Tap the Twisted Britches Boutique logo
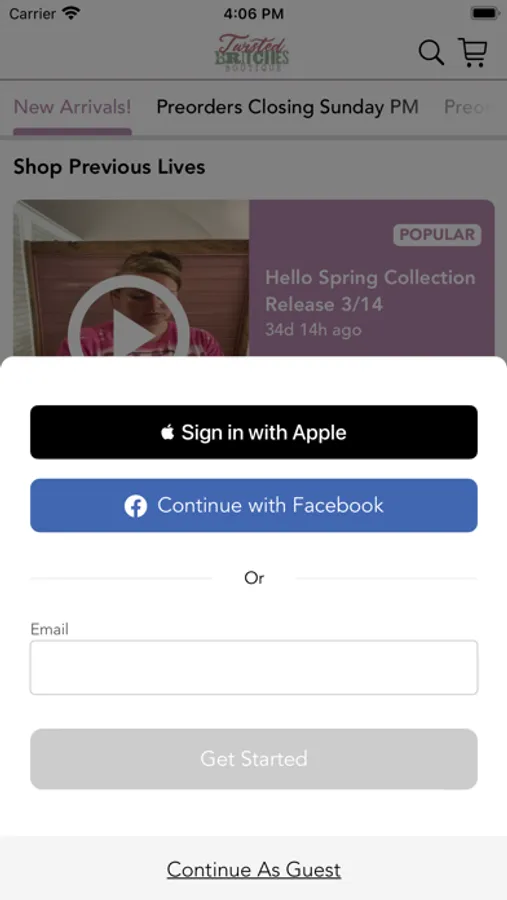Image resolution: width=507 pixels, height=900 pixels. pyautogui.click(x=252, y=53)
